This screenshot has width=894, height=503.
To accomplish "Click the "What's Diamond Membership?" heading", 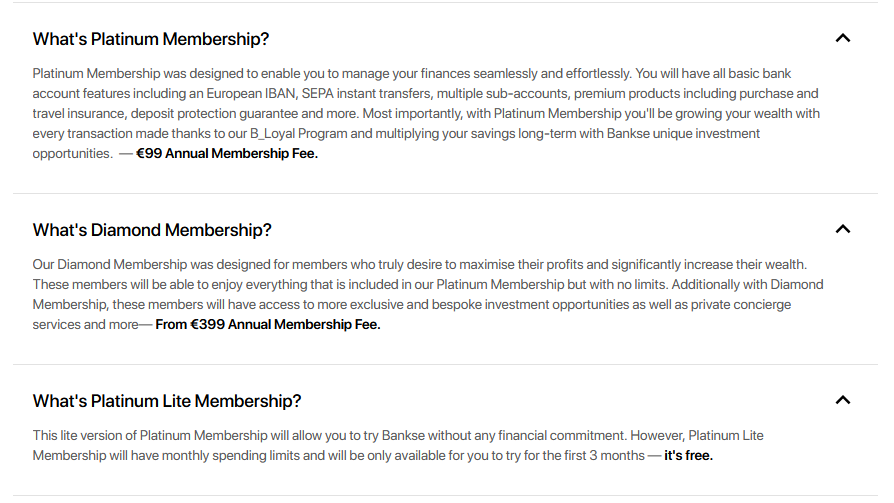I will coord(152,230).
